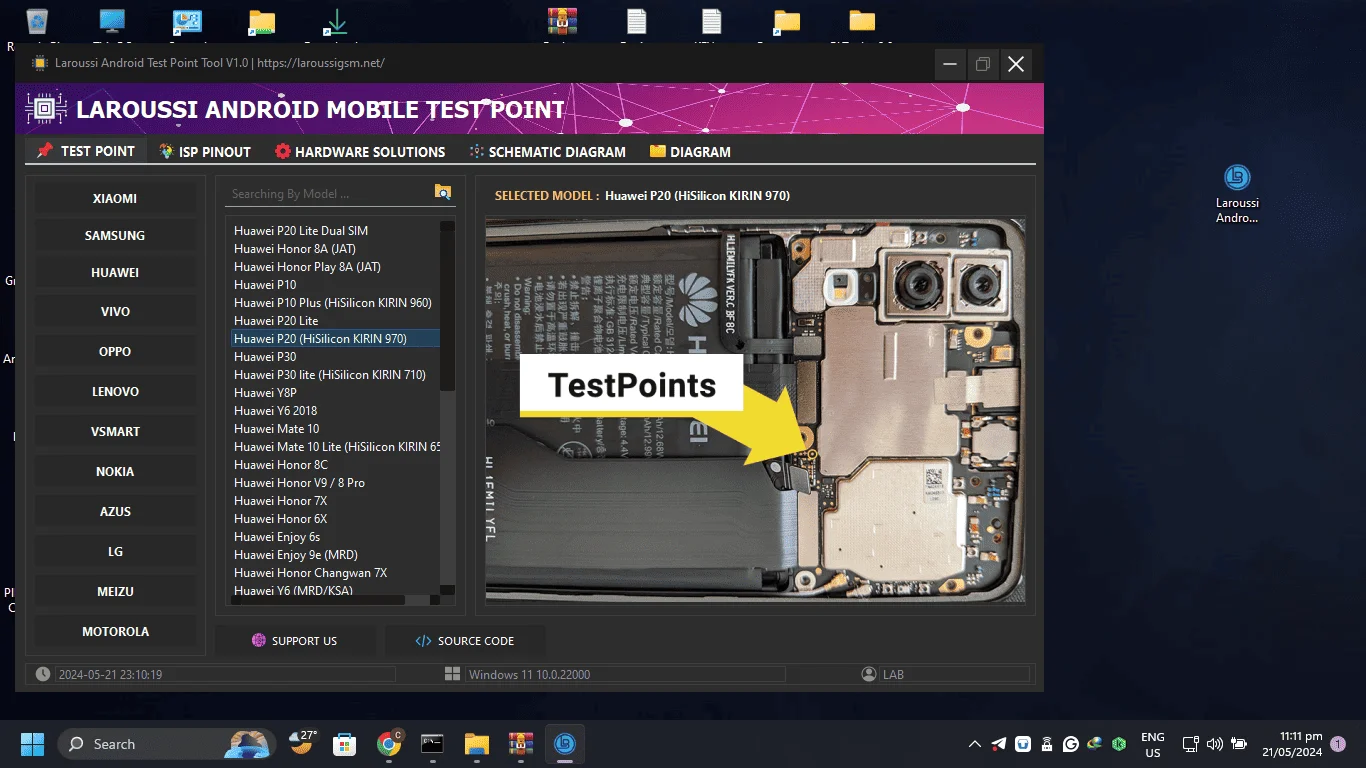
Task: Focus the Searching By Model field
Action: pos(328,193)
